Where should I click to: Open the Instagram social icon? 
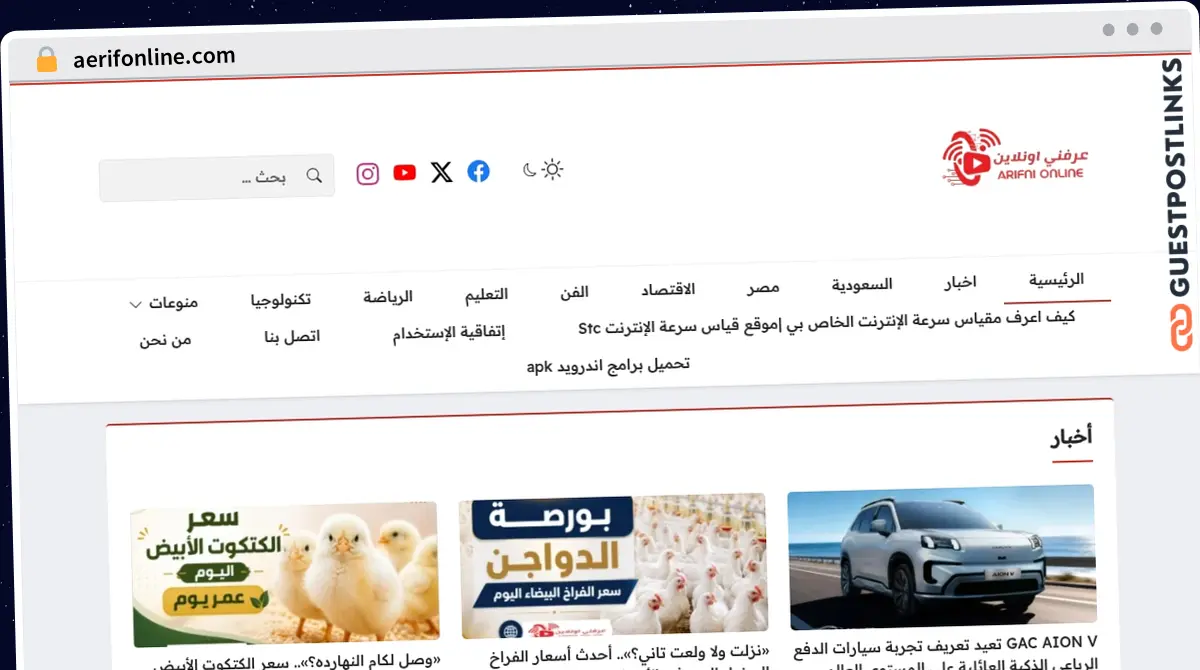[368, 174]
